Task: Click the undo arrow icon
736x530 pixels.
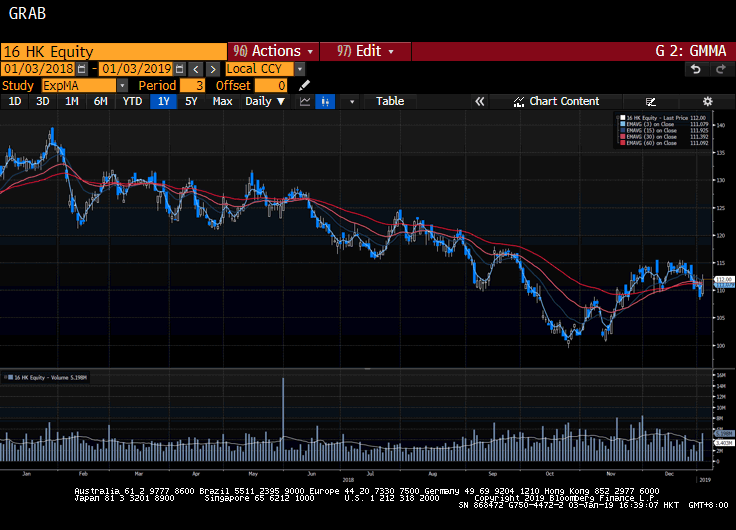Action: 696,69
